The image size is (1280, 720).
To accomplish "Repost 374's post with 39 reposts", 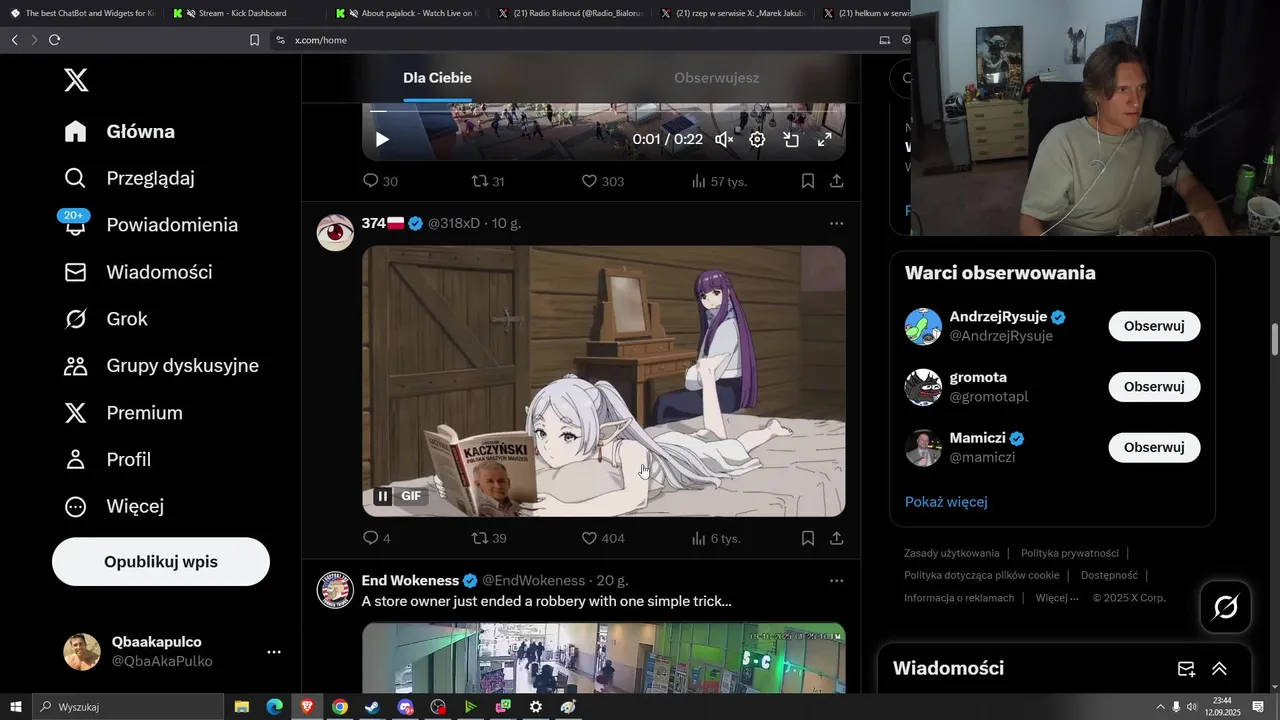I will coord(489,538).
